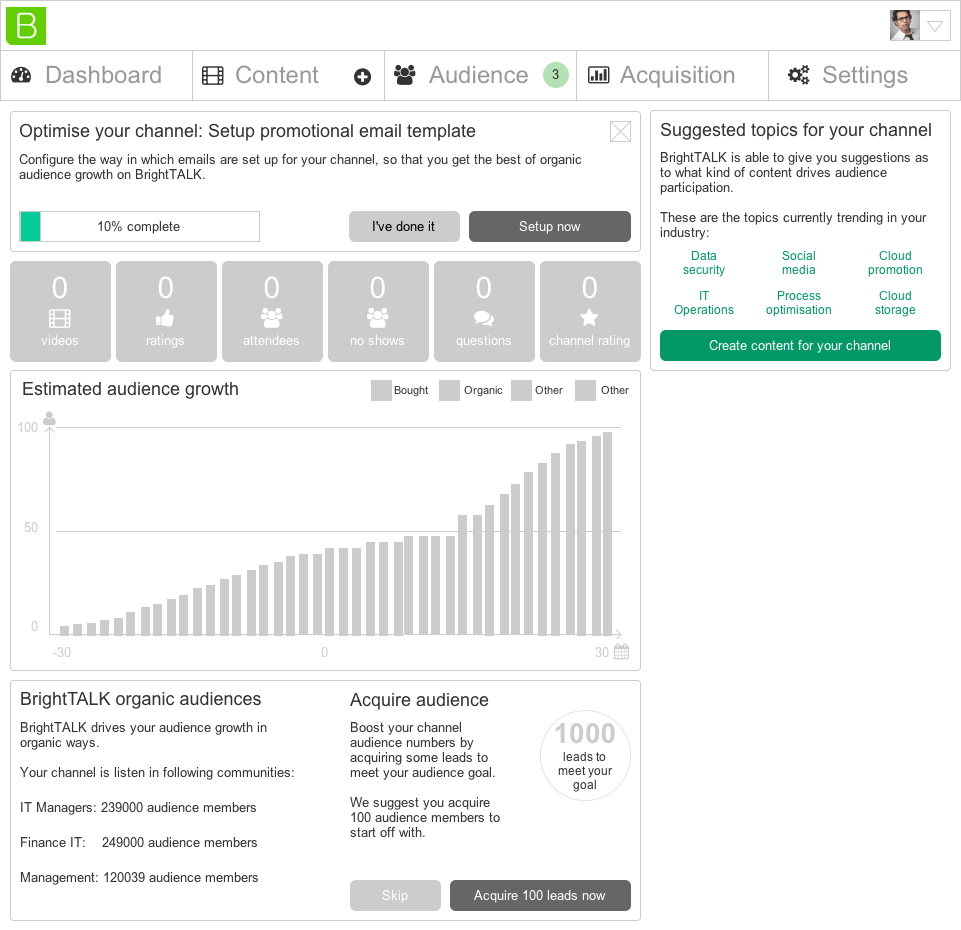Screen dimensions: 961x930
Task: Click the film icon in videos tile
Action: pyautogui.click(x=59, y=318)
